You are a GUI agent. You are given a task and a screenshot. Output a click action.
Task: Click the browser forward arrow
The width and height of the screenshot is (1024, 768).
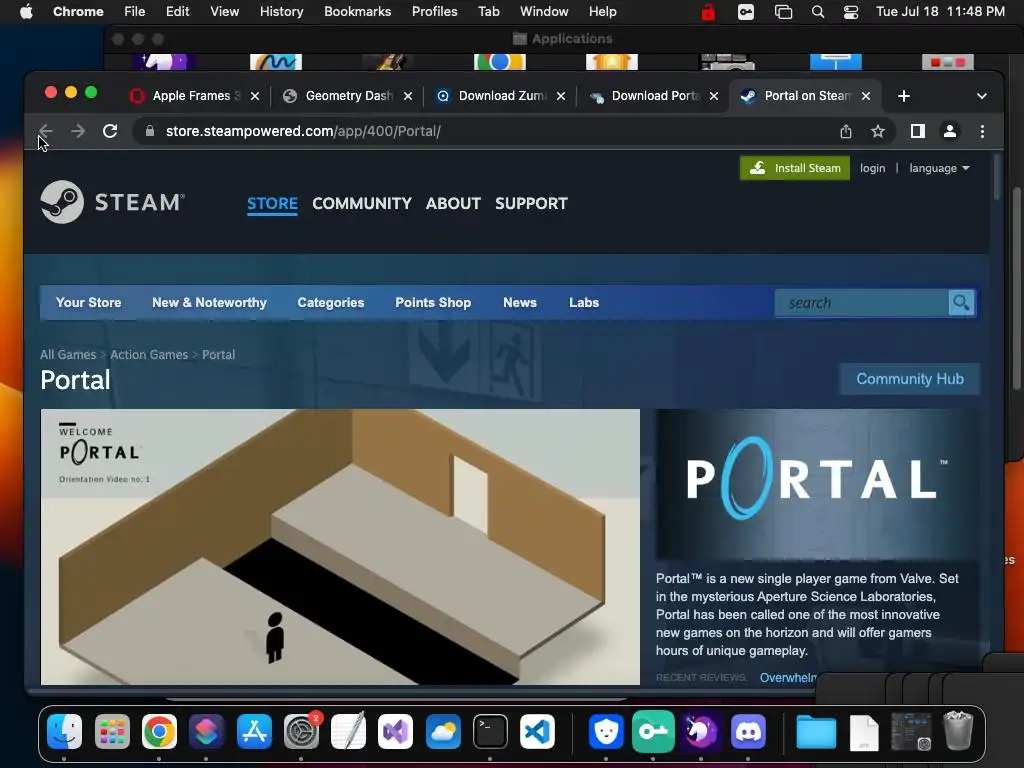pos(78,131)
